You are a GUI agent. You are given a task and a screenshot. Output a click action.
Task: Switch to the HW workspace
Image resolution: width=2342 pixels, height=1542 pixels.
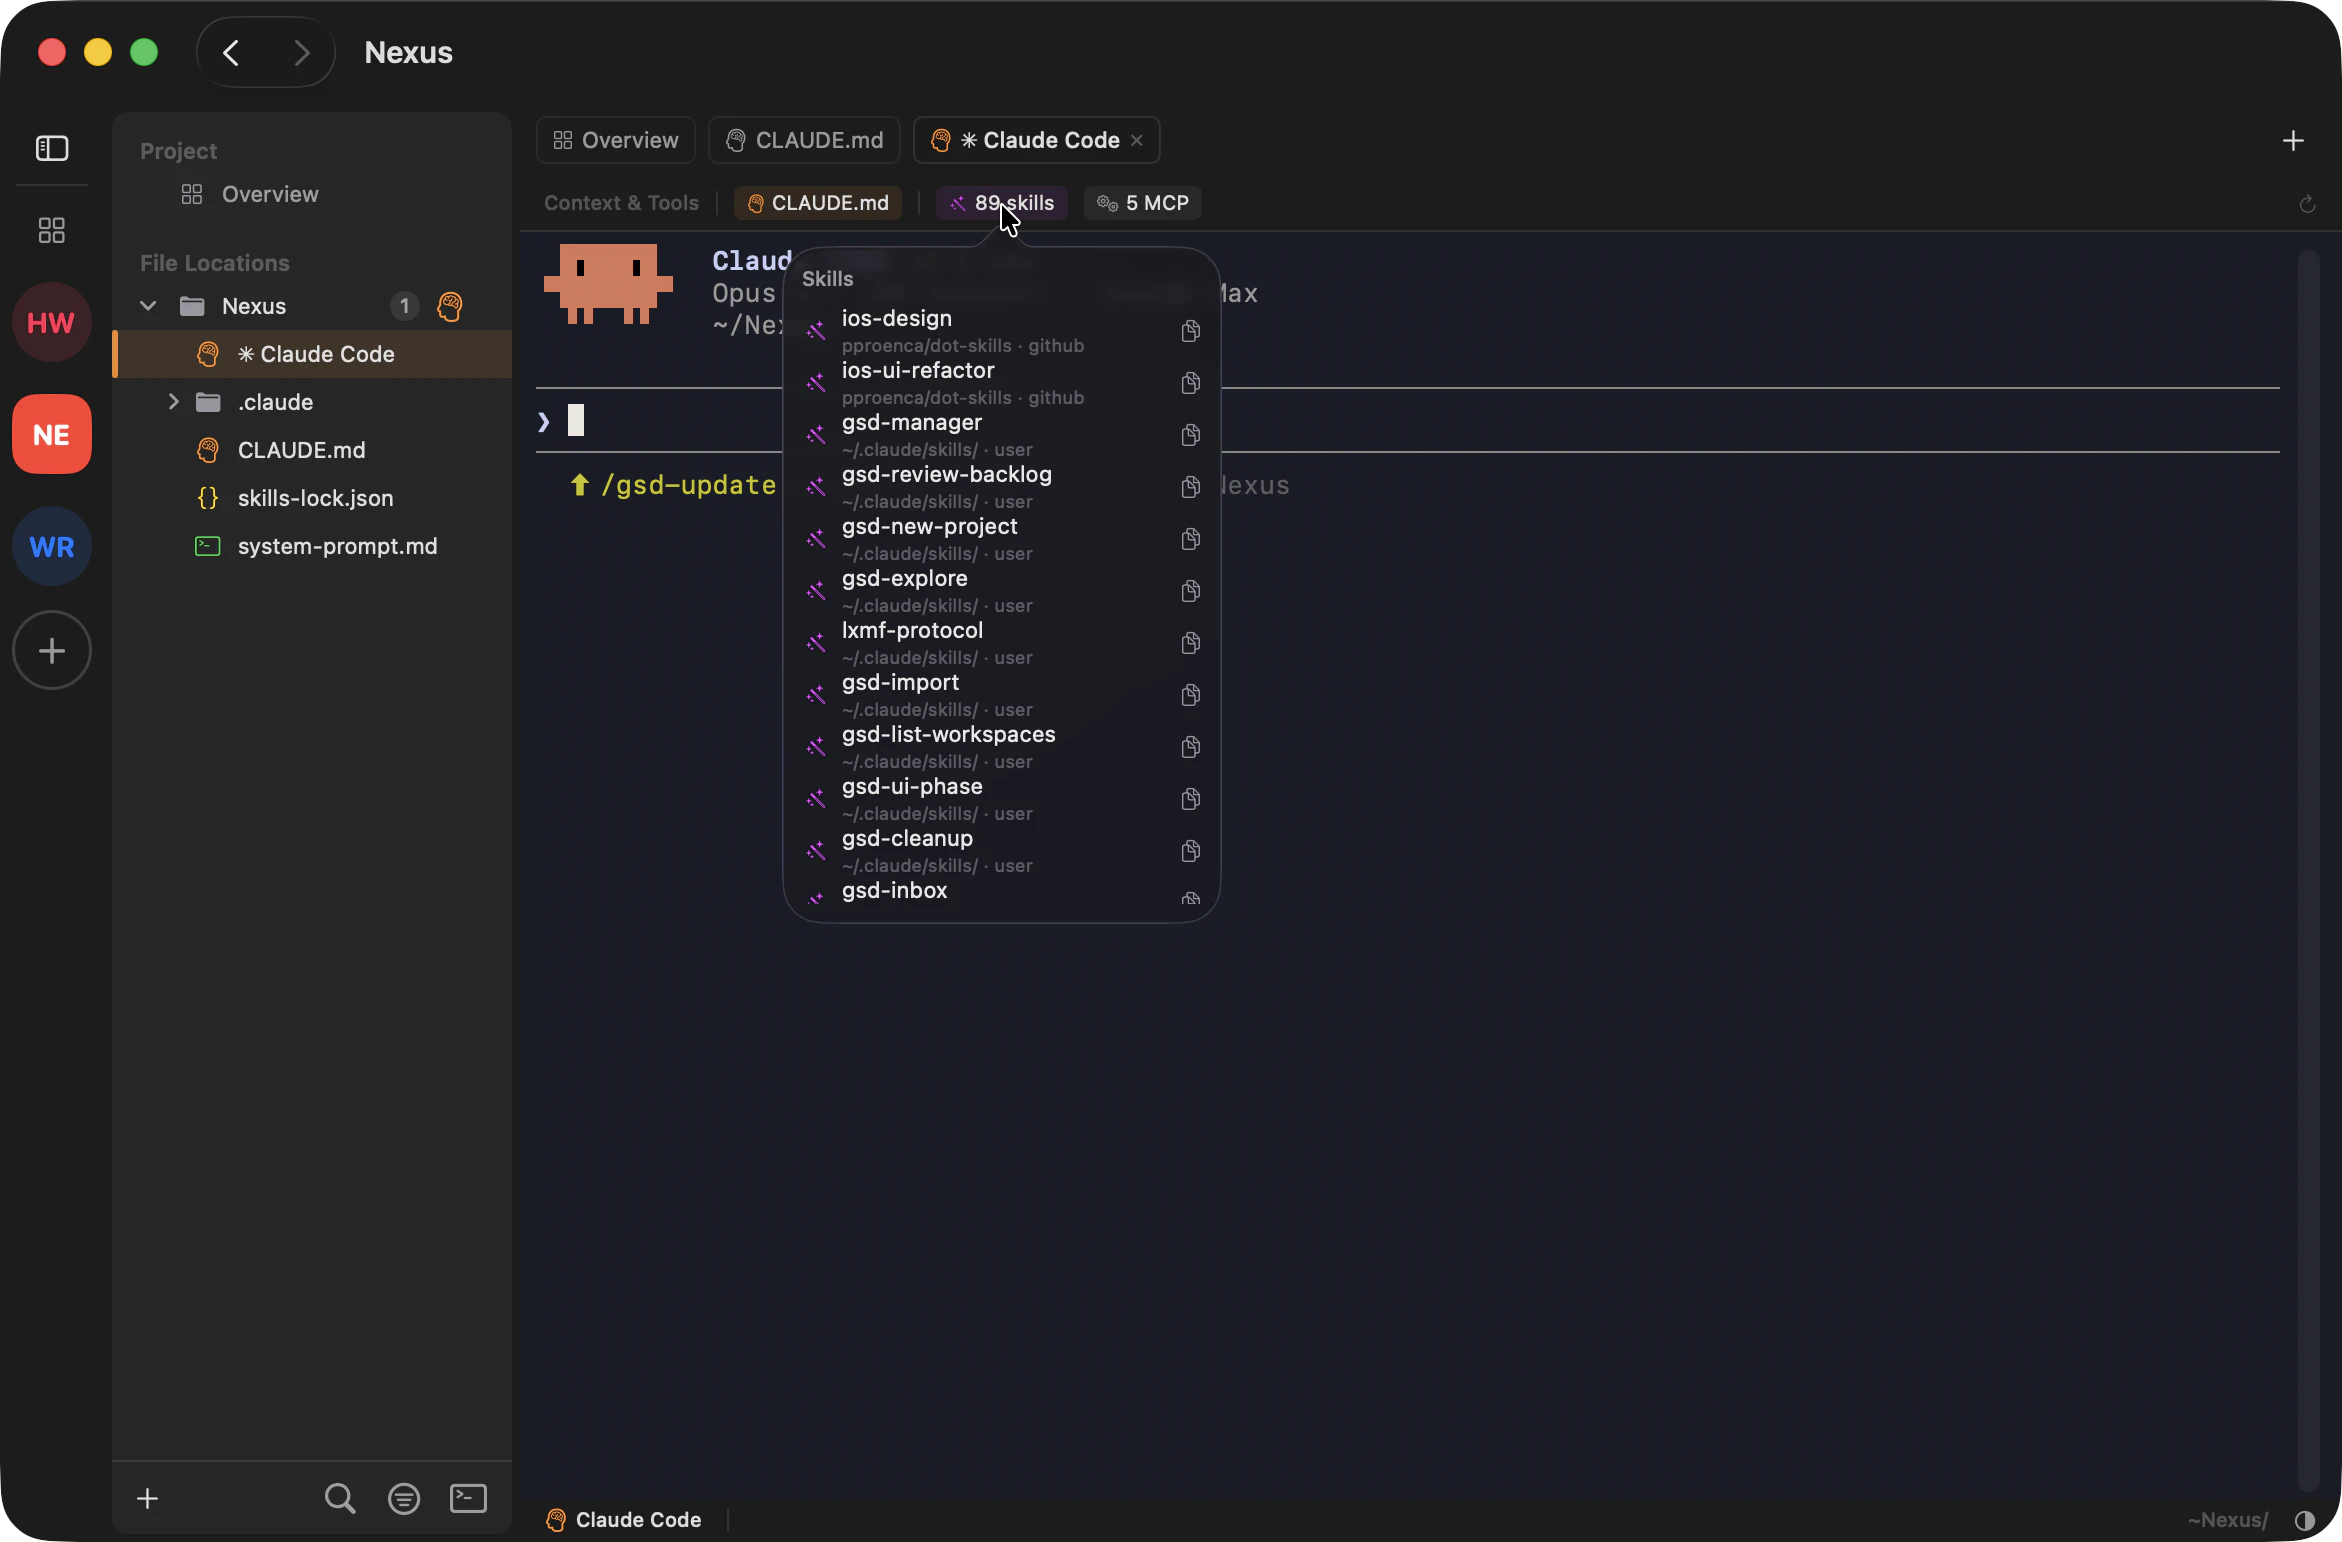(x=50, y=322)
